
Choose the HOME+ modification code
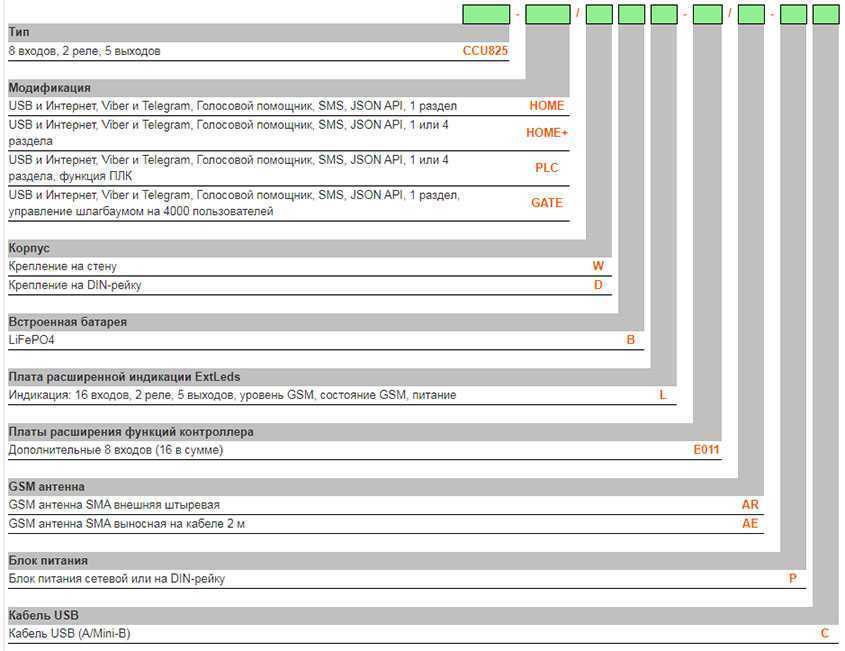pos(546,133)
